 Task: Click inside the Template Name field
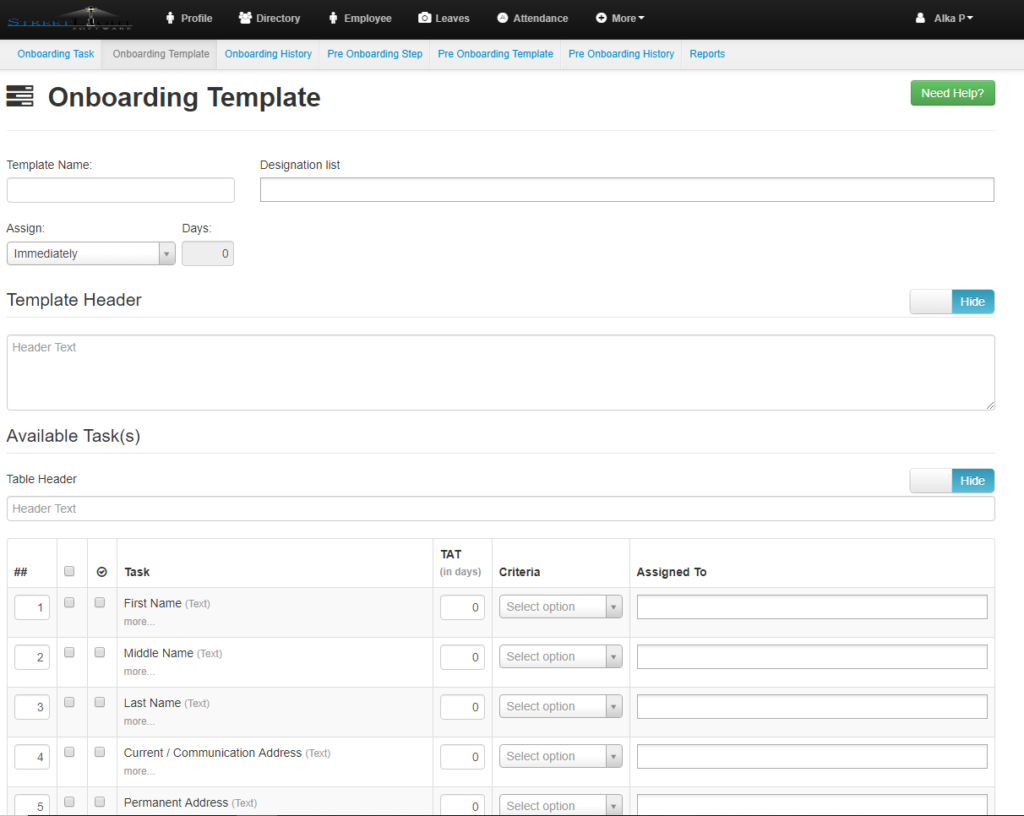(x=120, y=189)
